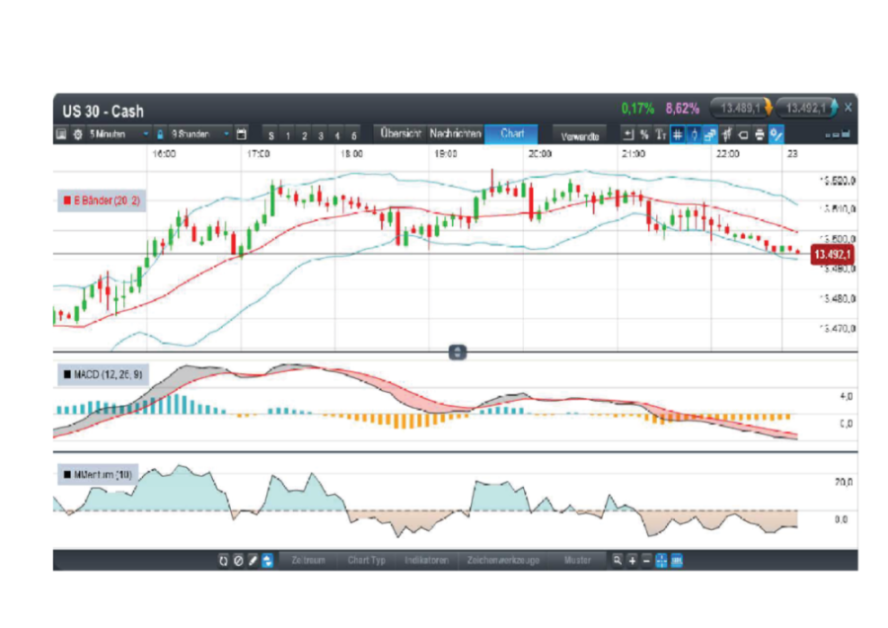The width and height of the screenshot is (888, 628).
Task: Click the red 13.492,1 price axis marker
Action: point(831,254)
